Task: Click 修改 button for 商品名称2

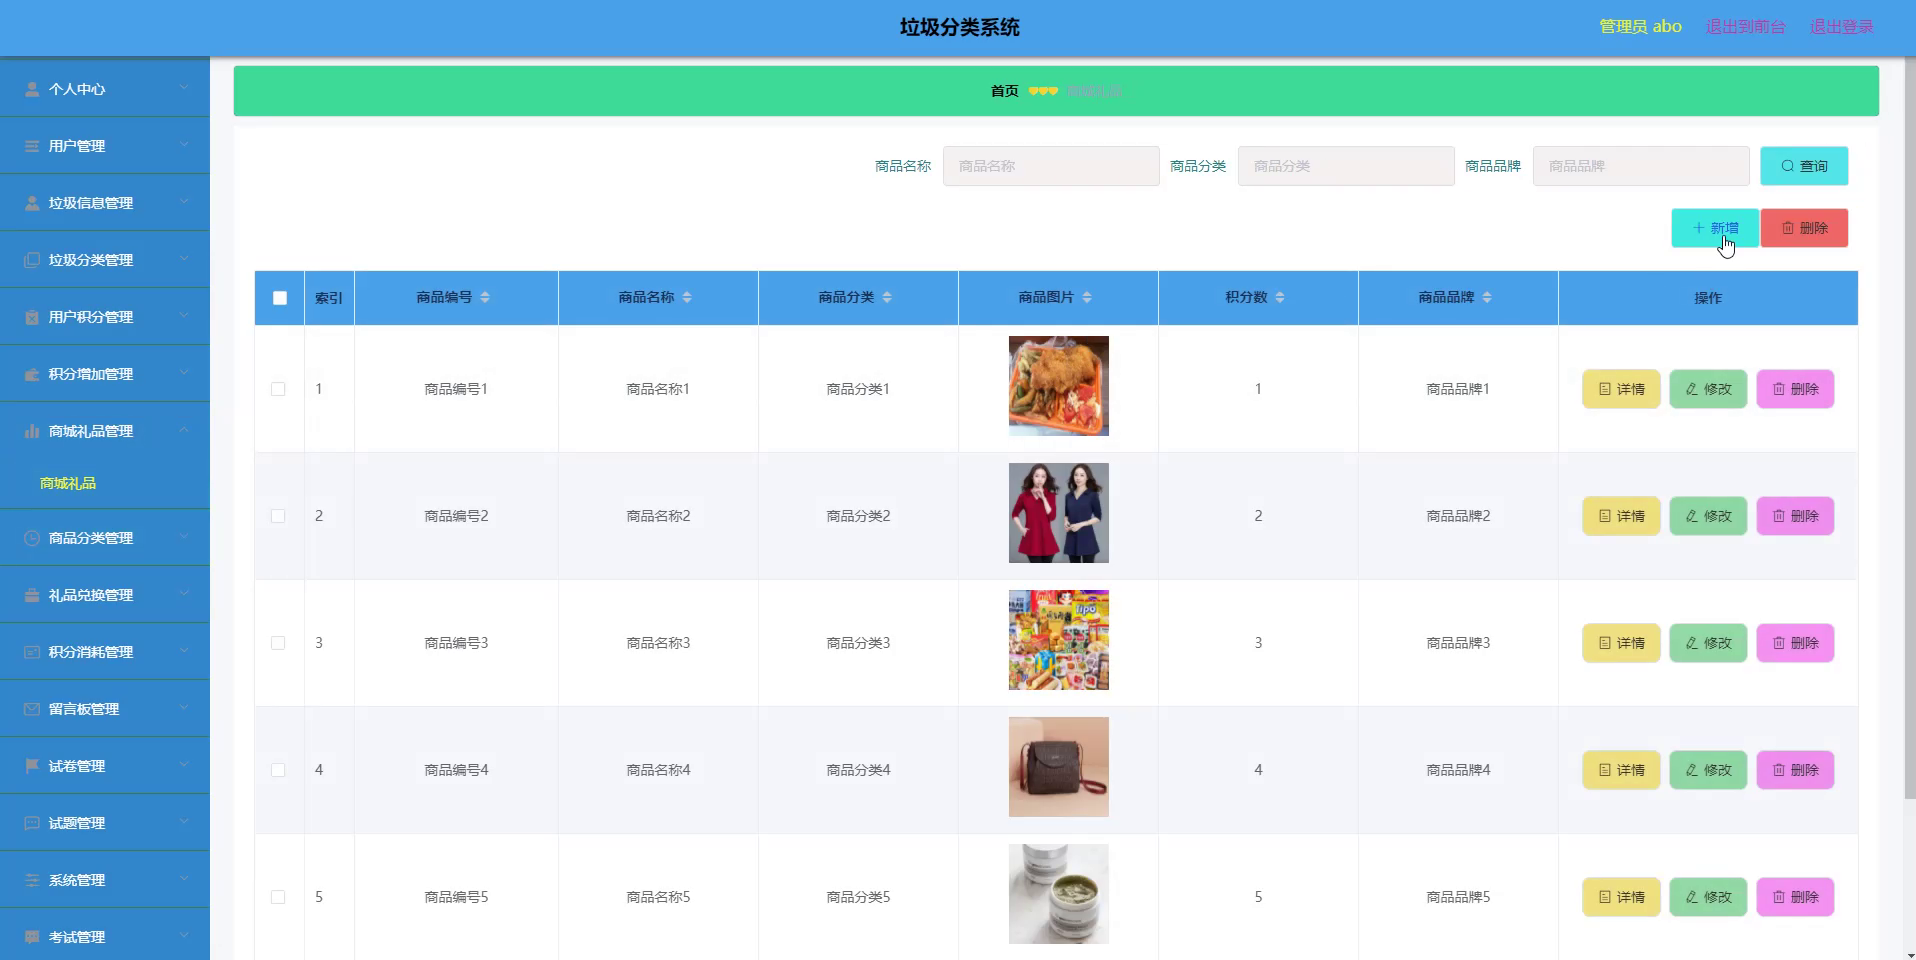Action: [x=1708, y=516]
